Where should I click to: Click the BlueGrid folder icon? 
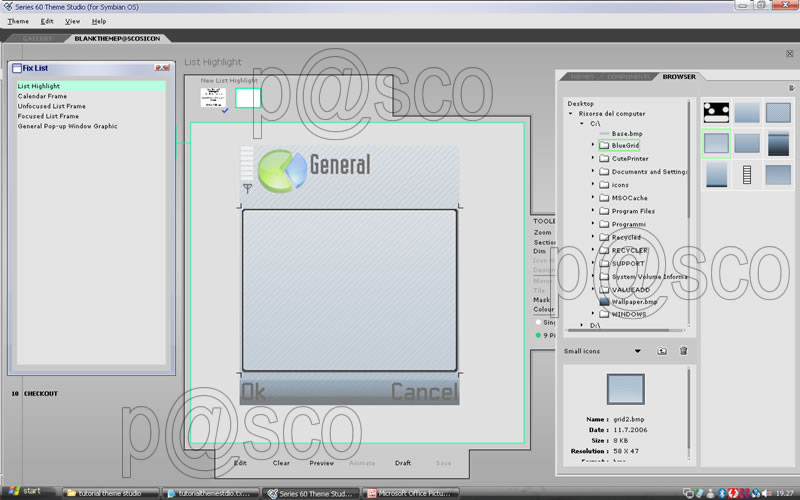click(x=604, y=145)
